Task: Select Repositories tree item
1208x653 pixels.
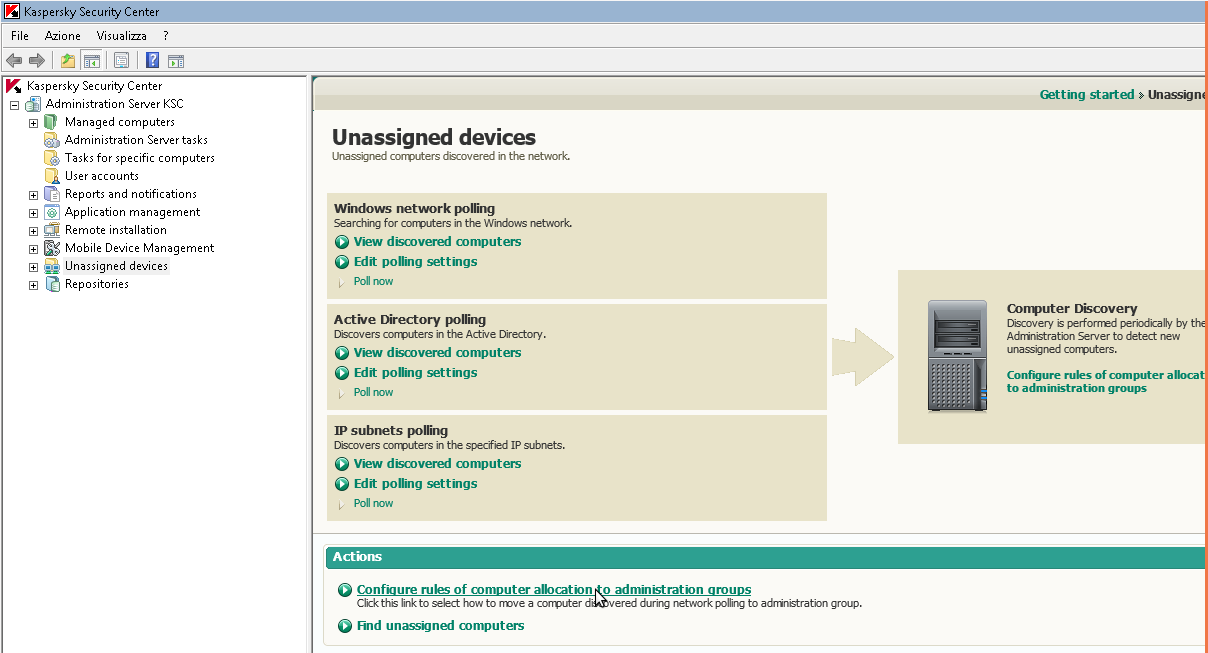Action: click(97, 284)
